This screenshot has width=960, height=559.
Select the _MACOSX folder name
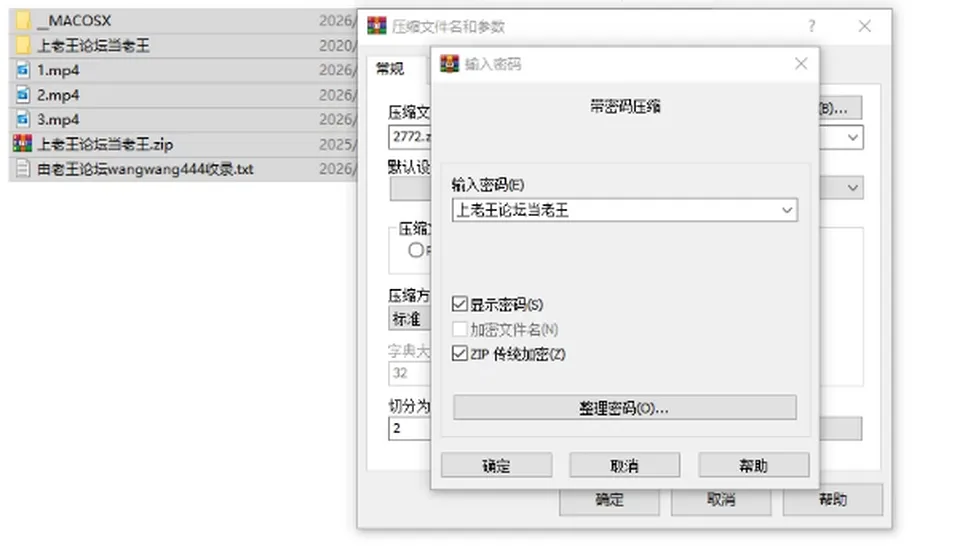tap(74, 21)
